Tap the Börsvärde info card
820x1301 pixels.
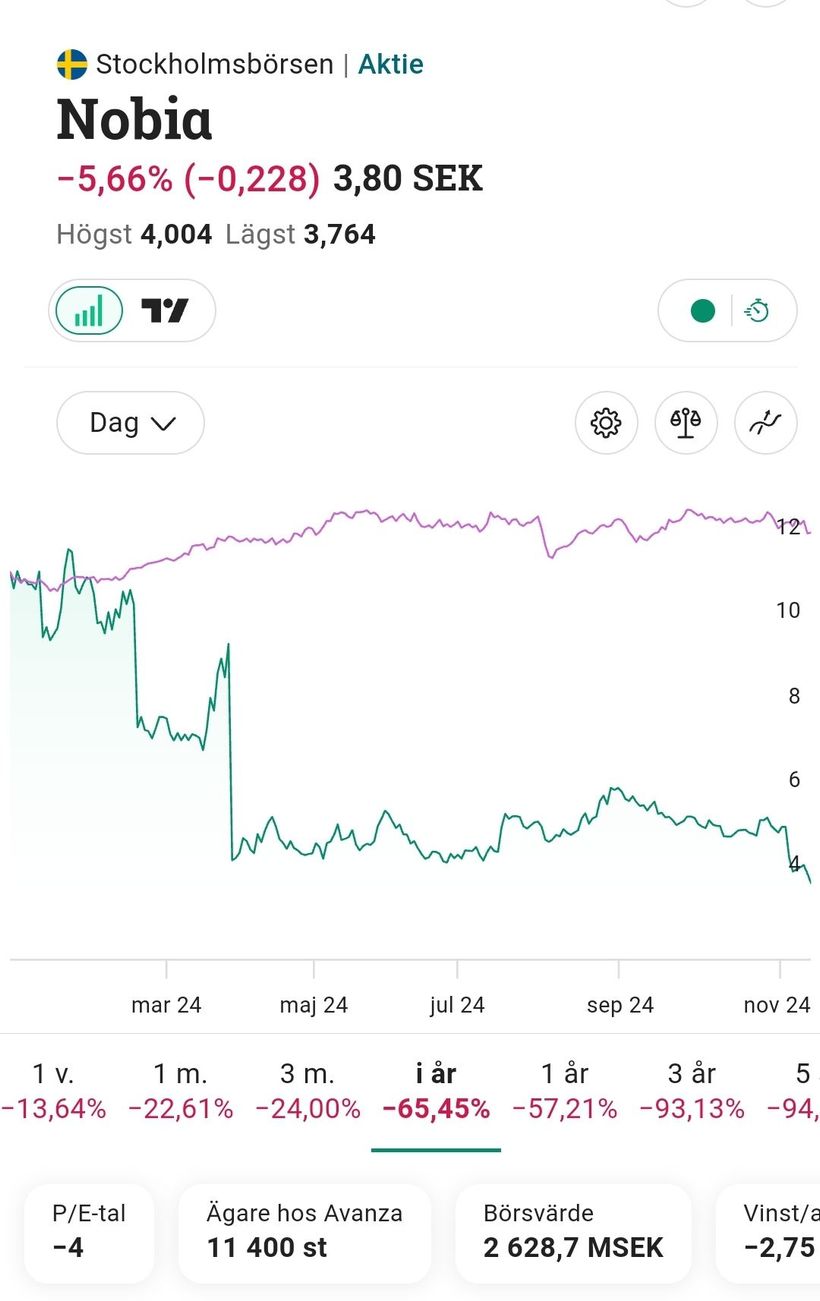click(573, 1232)
